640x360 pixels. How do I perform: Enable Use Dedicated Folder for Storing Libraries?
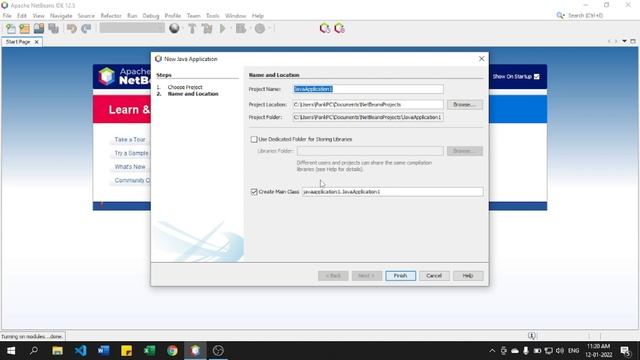click(254, 140)
